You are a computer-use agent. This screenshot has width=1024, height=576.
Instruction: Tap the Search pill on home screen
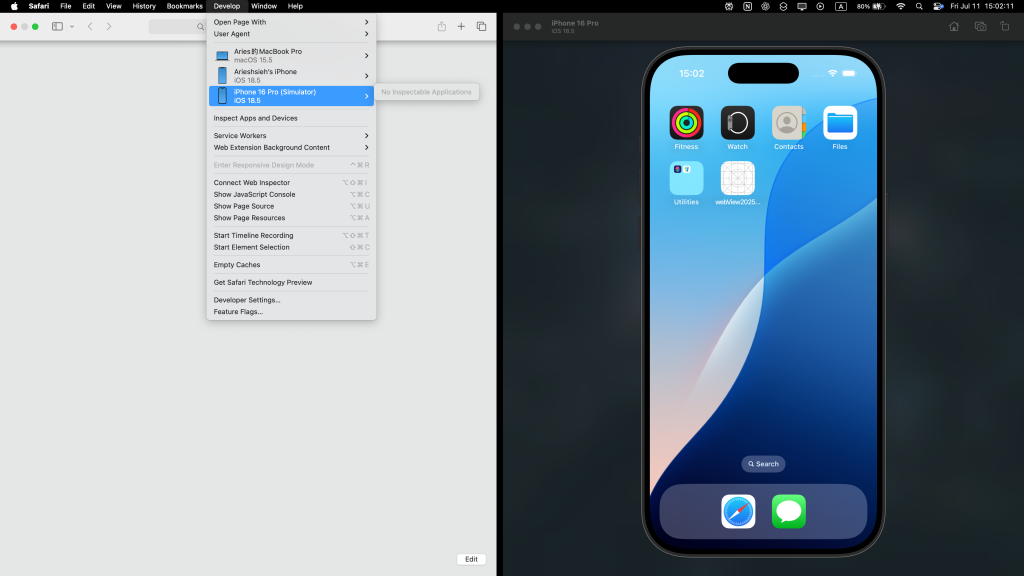coord(763,464)
